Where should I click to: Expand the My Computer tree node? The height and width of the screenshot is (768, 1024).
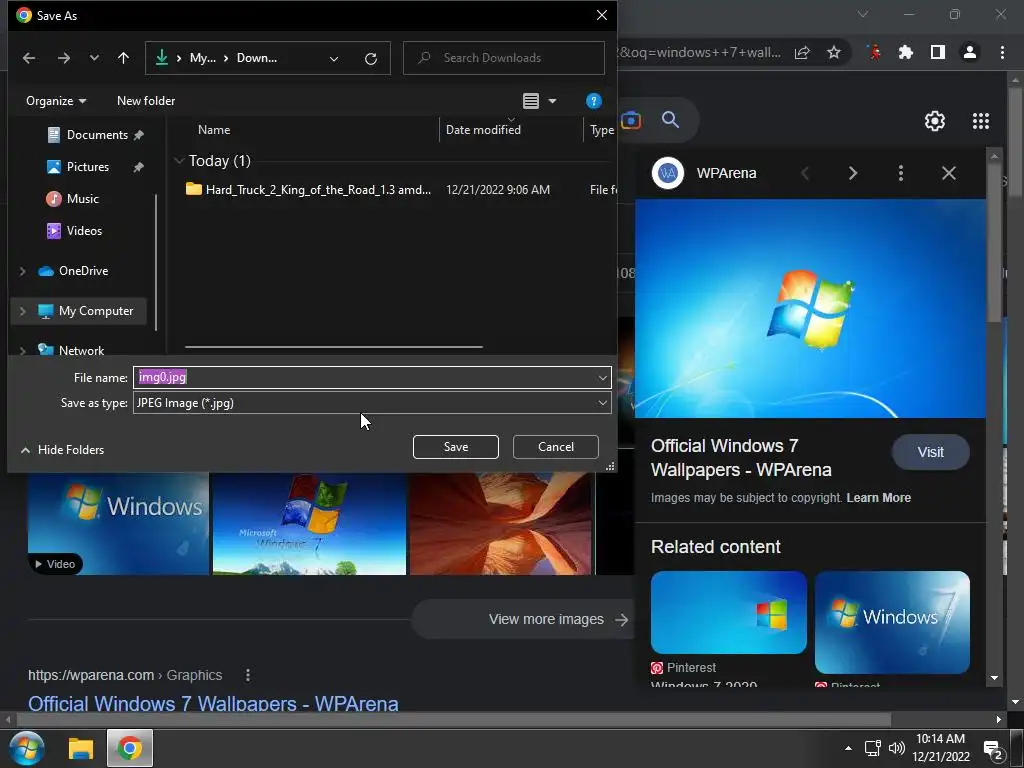23,311
